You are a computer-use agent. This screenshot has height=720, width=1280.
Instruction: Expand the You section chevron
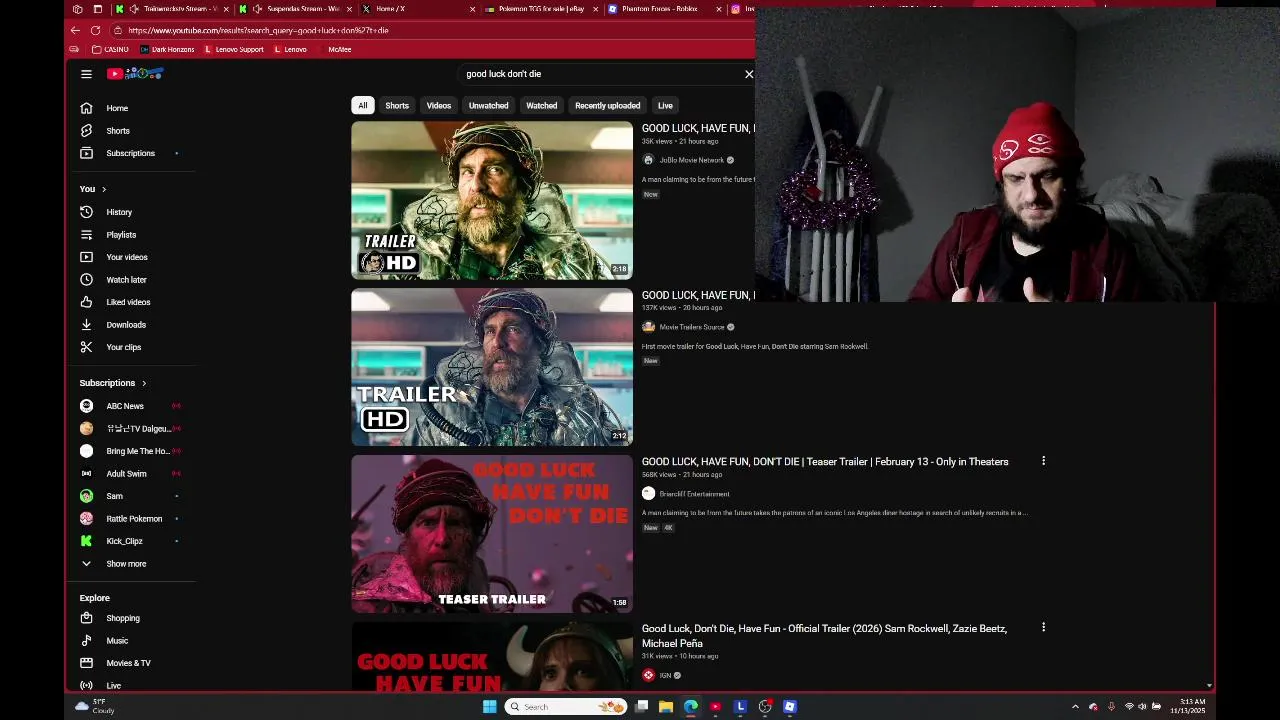click(x=103, y=189)
